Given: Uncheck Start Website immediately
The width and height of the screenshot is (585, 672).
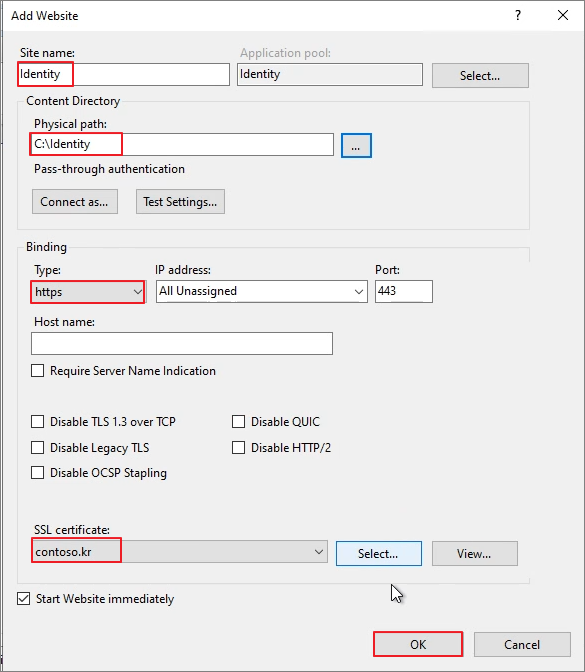Looking at the screenshot, I should click(24, 599).
